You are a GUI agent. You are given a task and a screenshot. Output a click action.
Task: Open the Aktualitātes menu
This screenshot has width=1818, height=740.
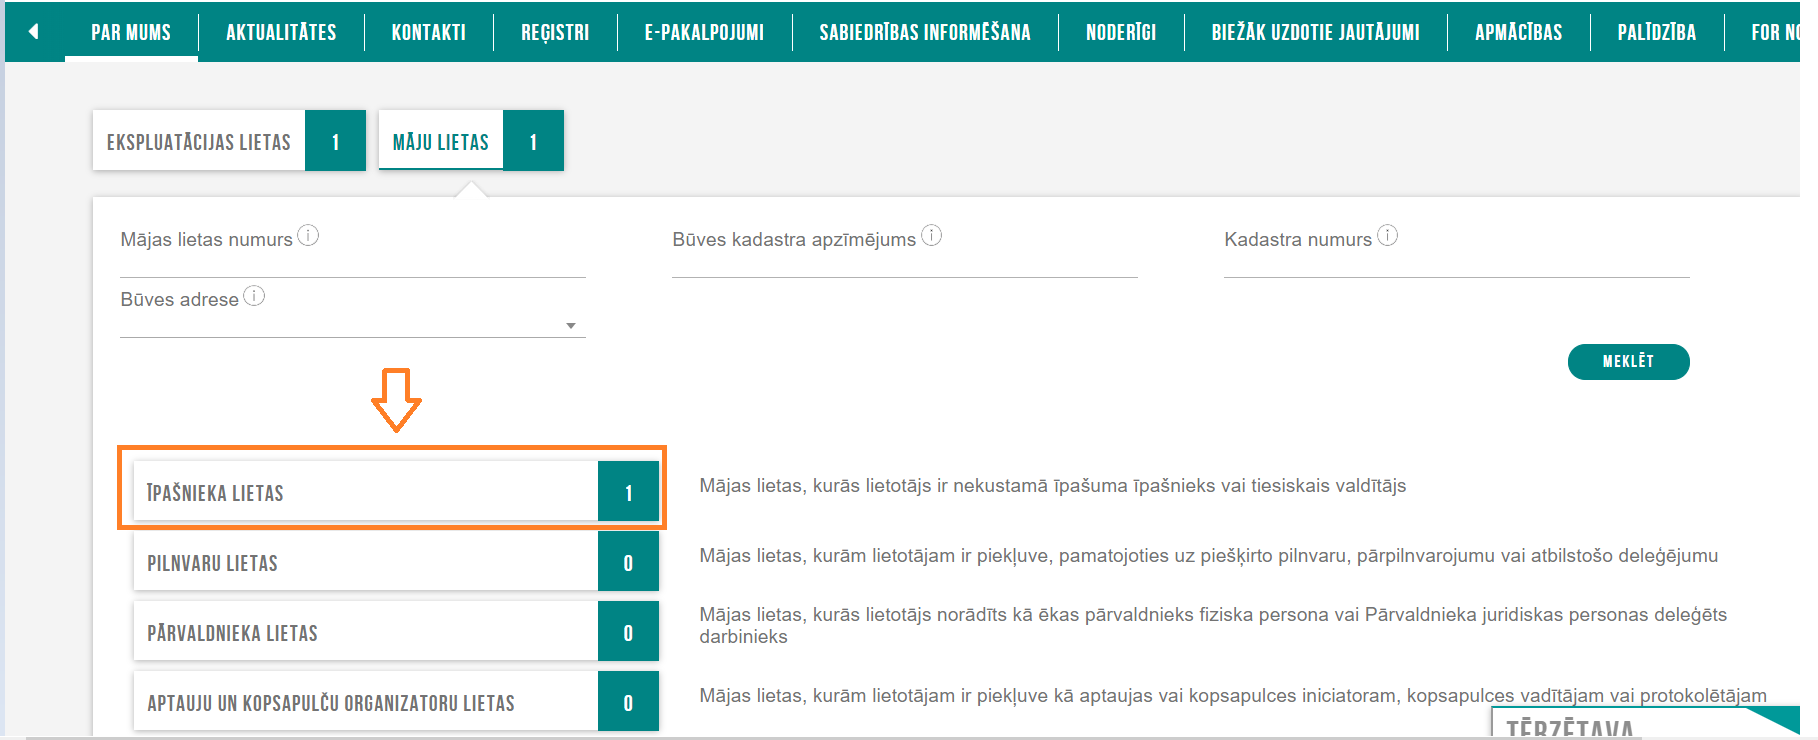tap(281, 32)
